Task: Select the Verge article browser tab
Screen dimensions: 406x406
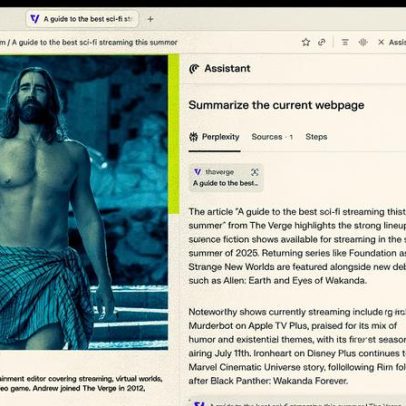Action: [82, 19]
